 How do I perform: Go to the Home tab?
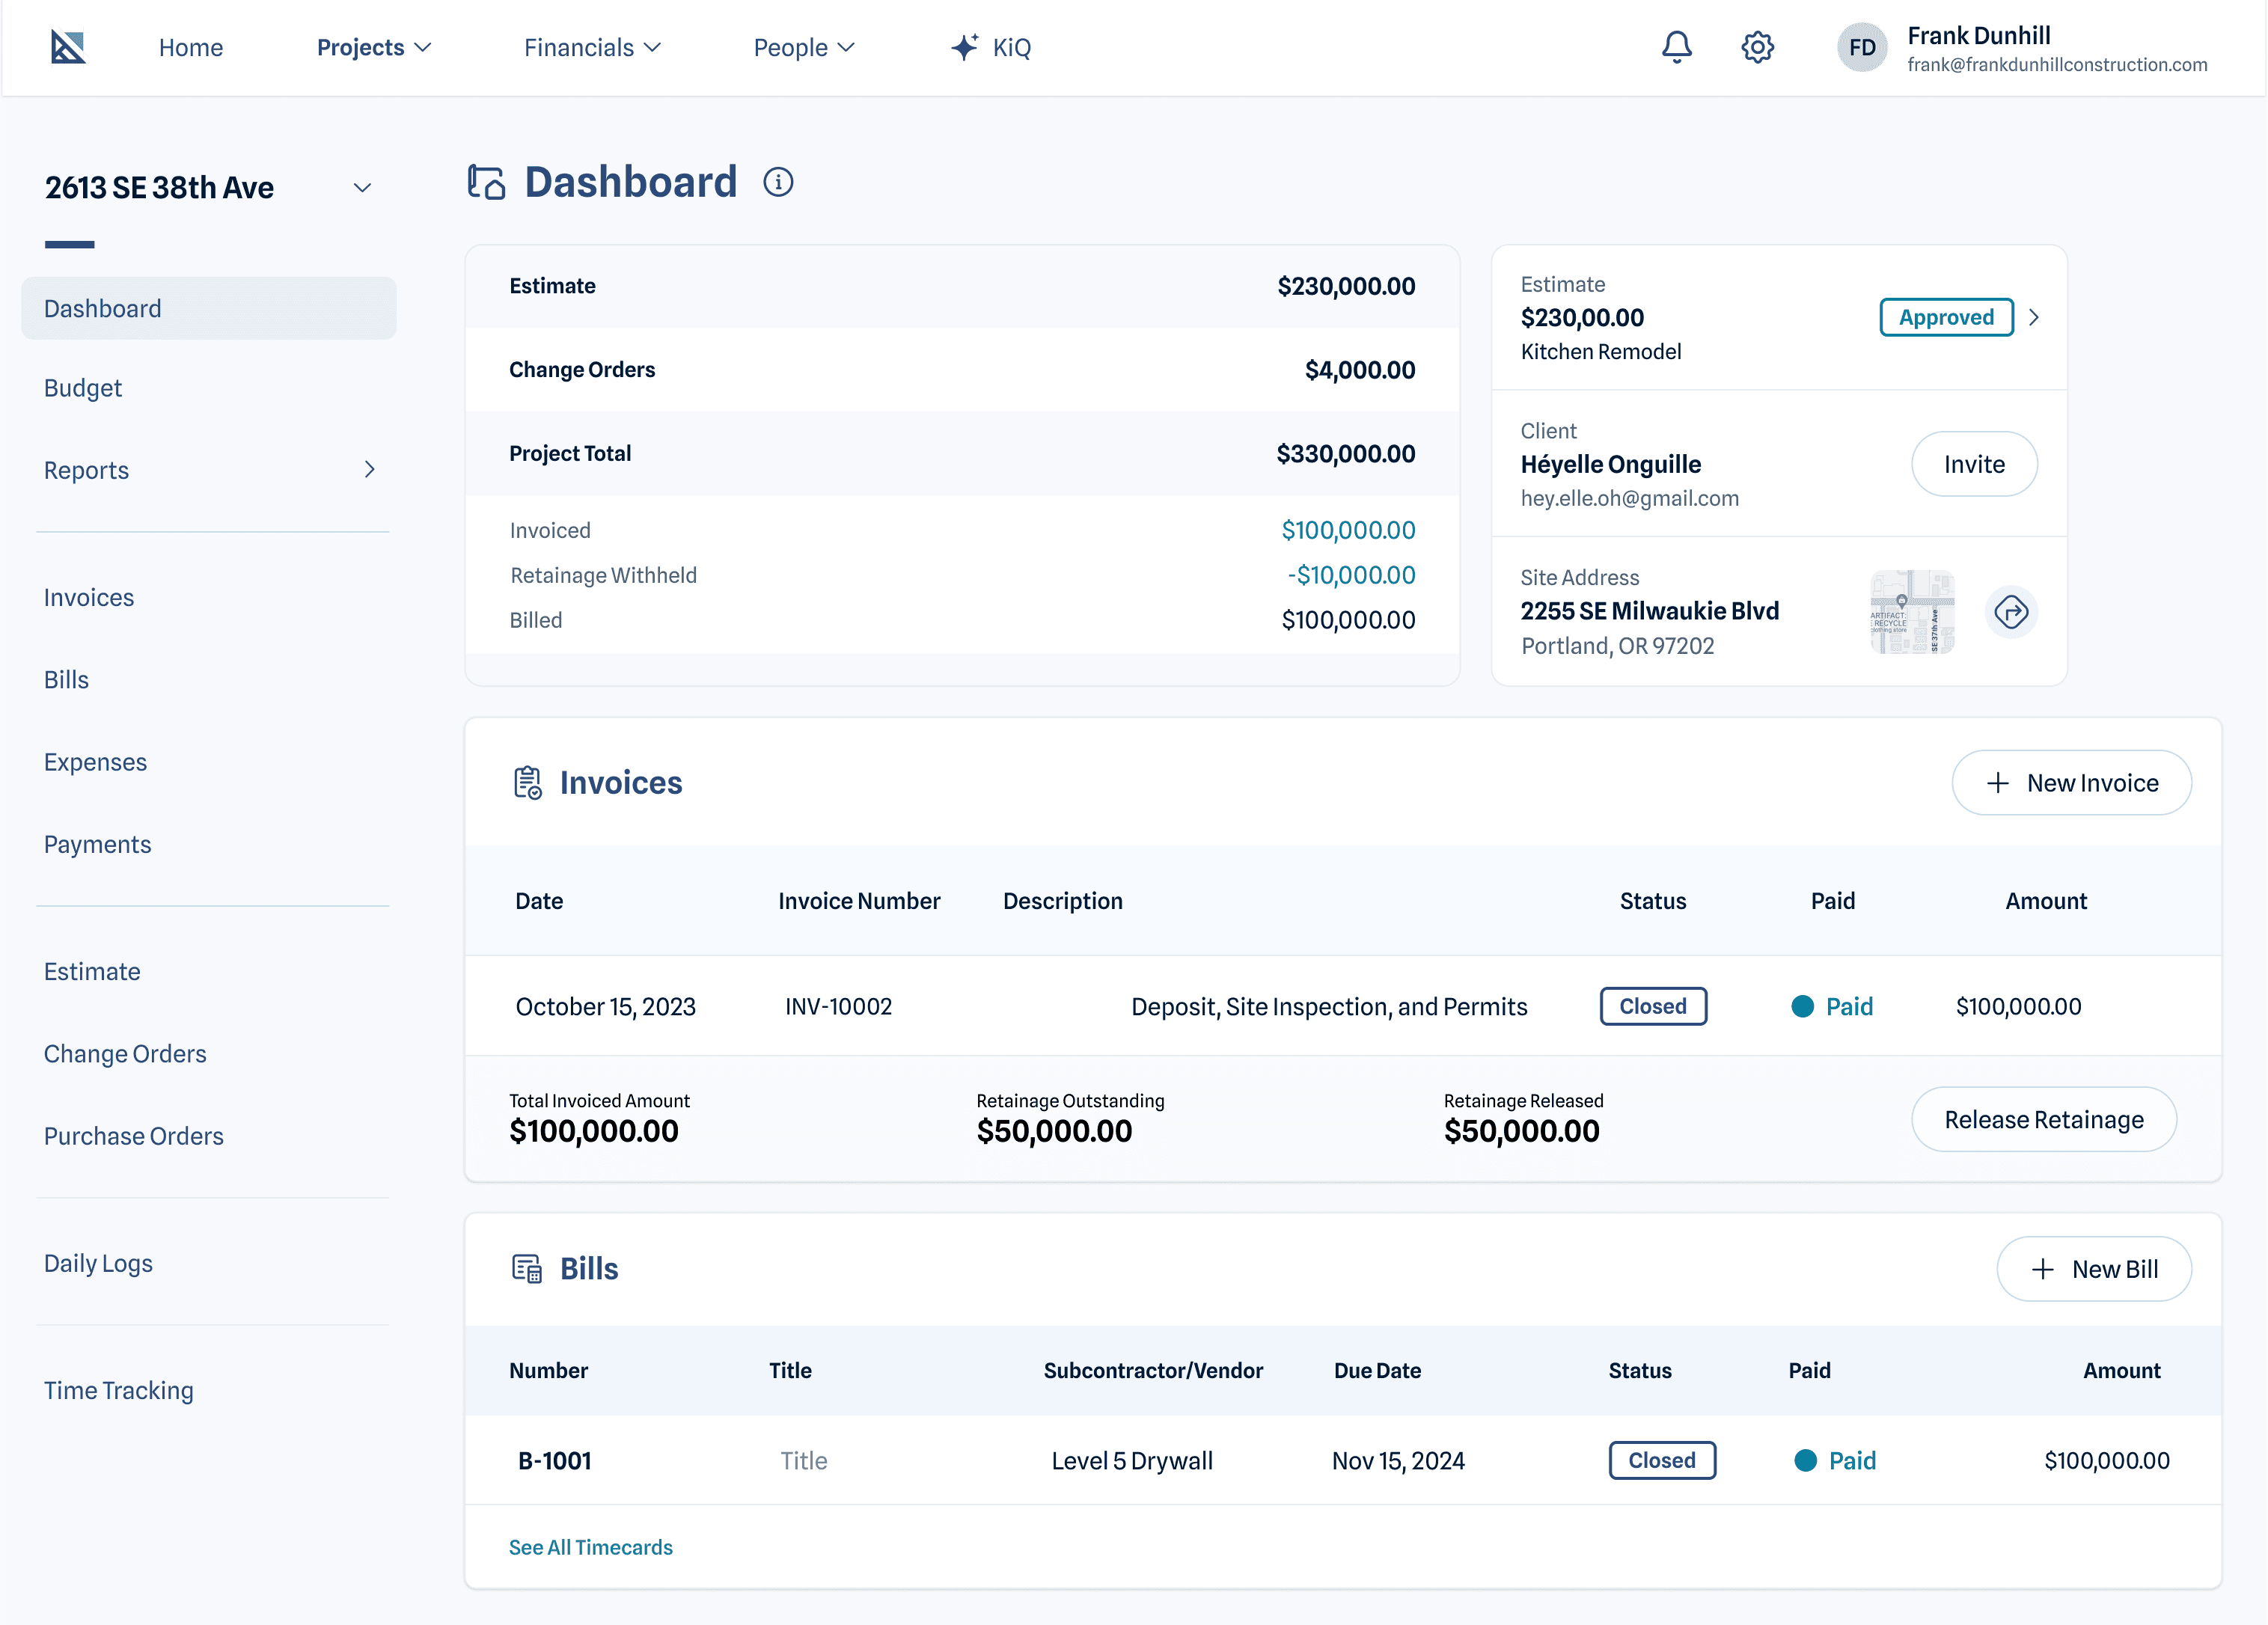[x=191, y=47]
